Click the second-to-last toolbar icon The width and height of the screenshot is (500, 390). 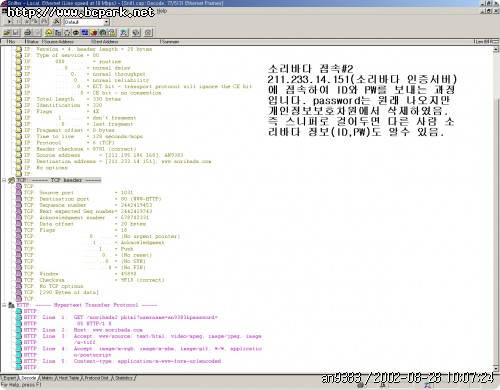(136, 32)
